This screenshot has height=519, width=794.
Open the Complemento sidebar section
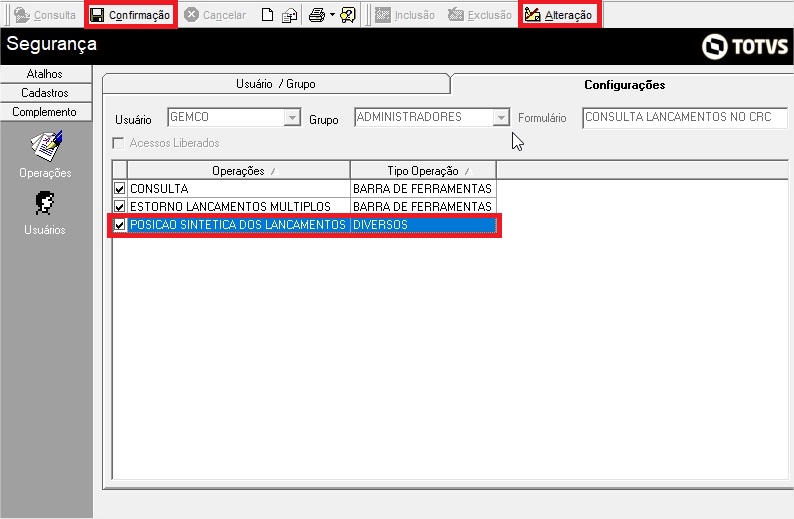pyautogui.click(x=46, y=112)
